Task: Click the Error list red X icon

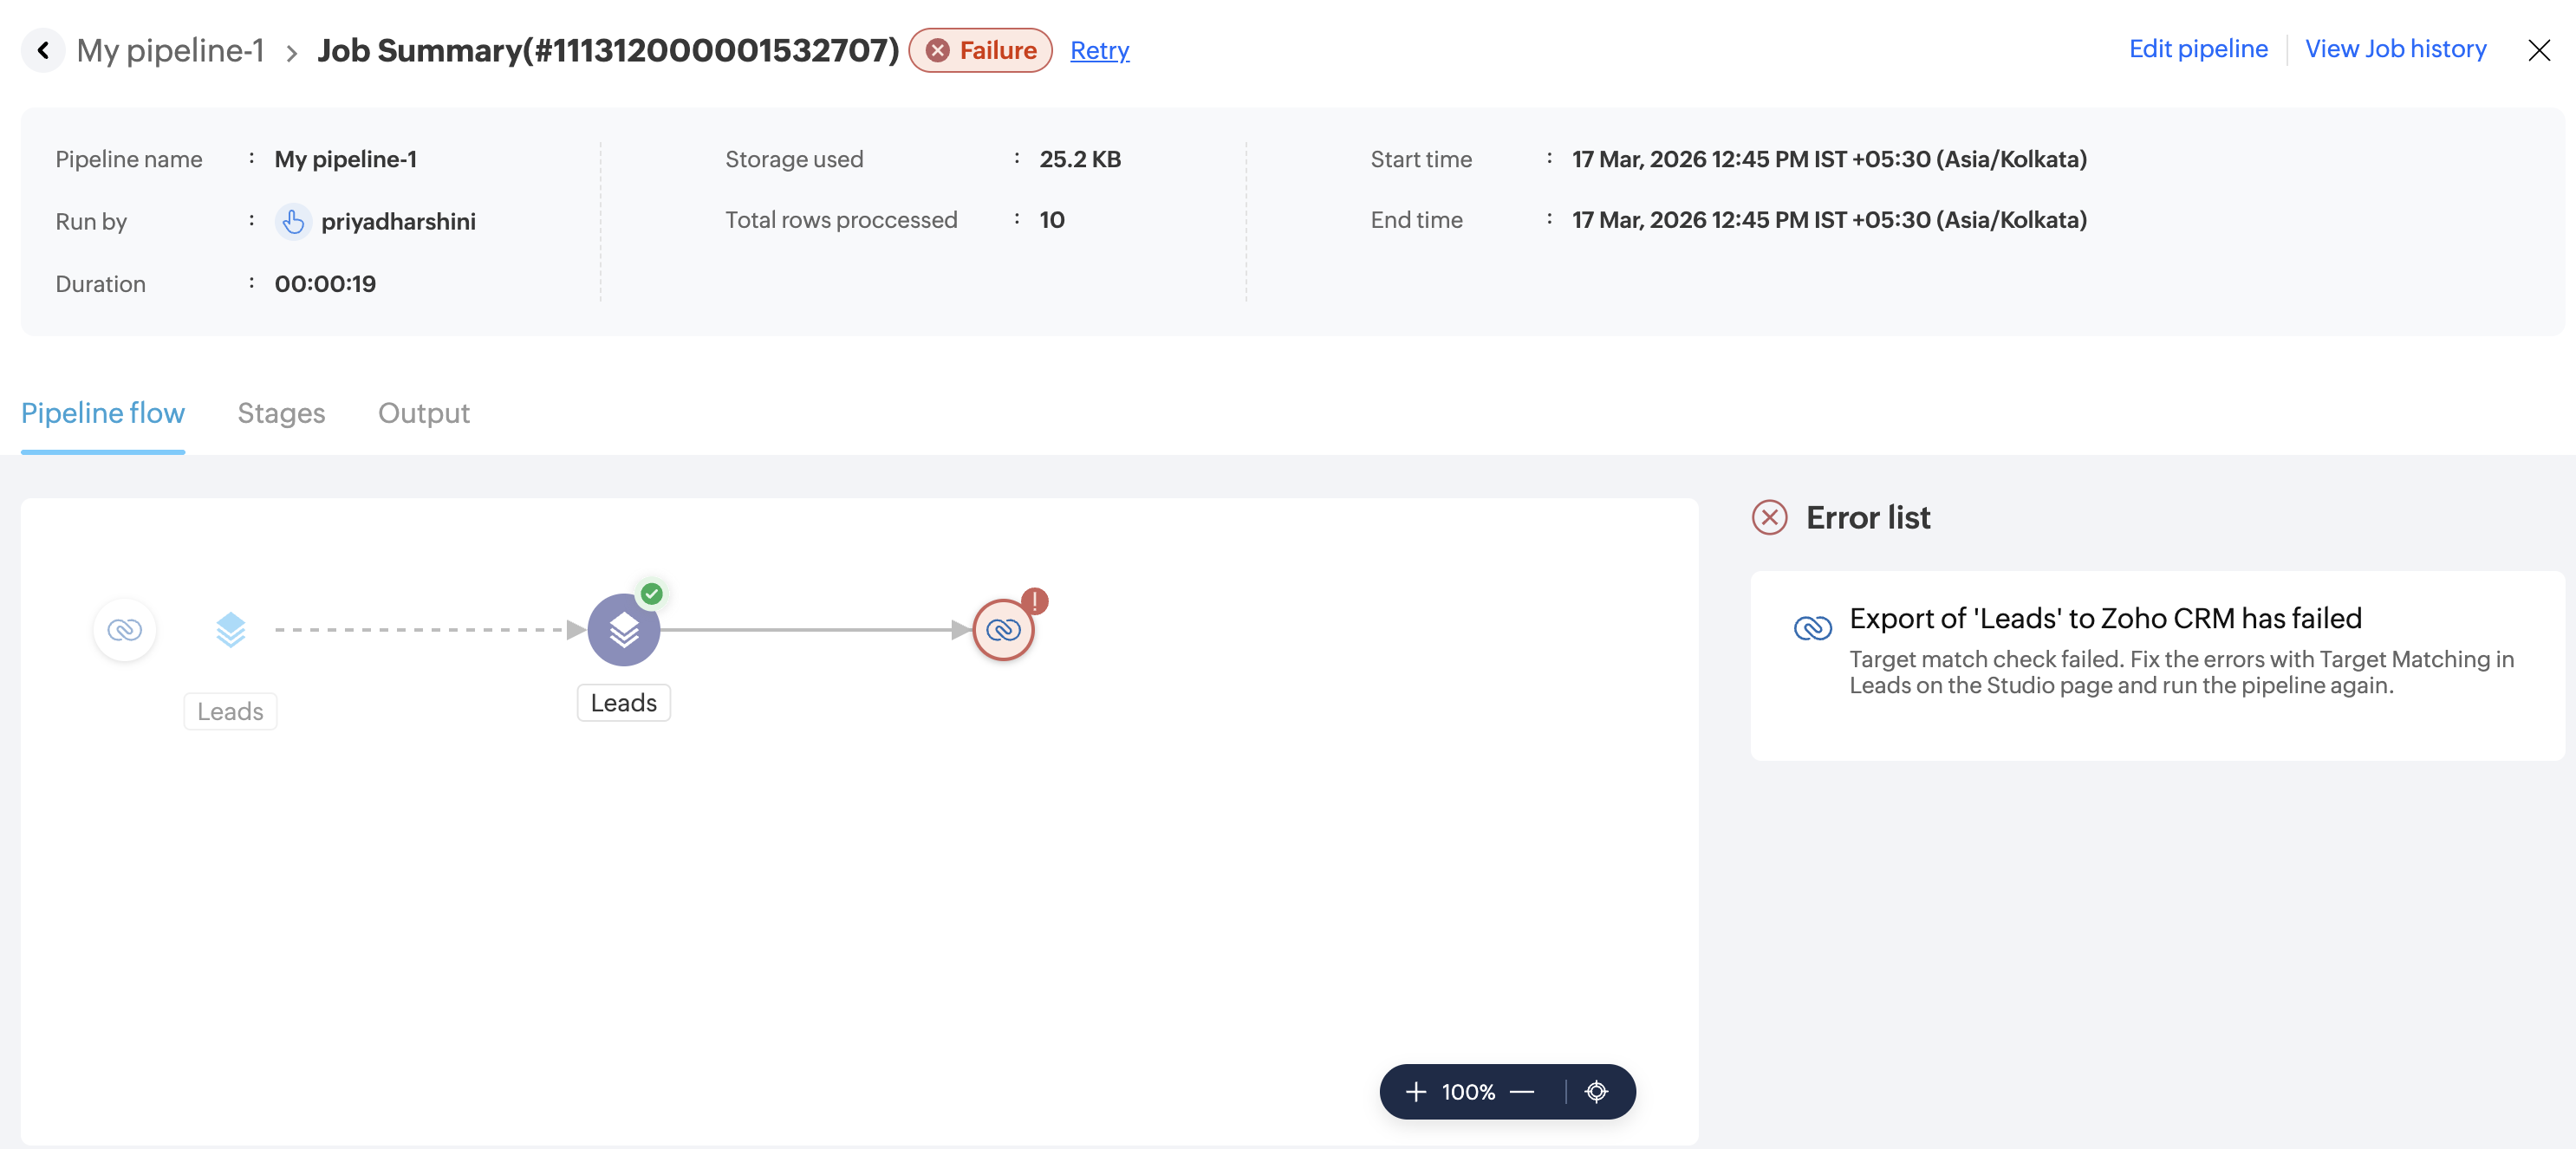Action: point(1769,517)
